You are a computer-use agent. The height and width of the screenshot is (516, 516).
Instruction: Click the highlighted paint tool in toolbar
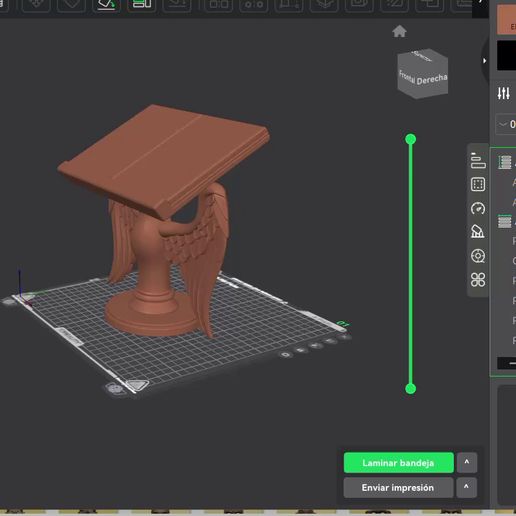(x=106, y=5)
